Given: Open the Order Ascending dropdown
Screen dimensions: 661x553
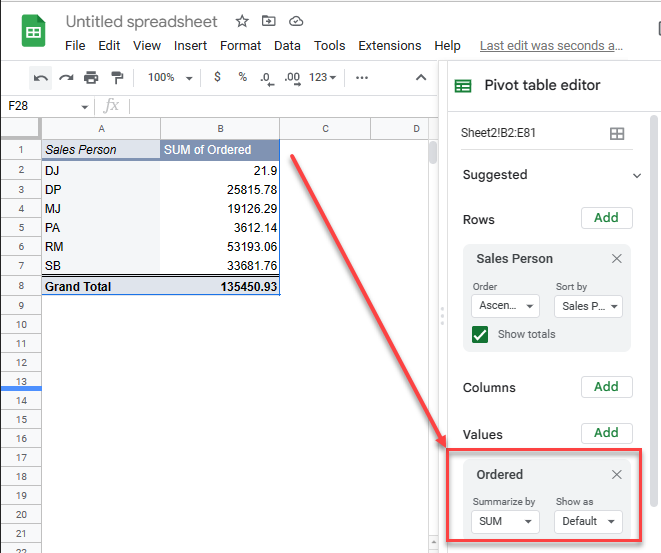Looking at the screenshot, I should 504,306.
